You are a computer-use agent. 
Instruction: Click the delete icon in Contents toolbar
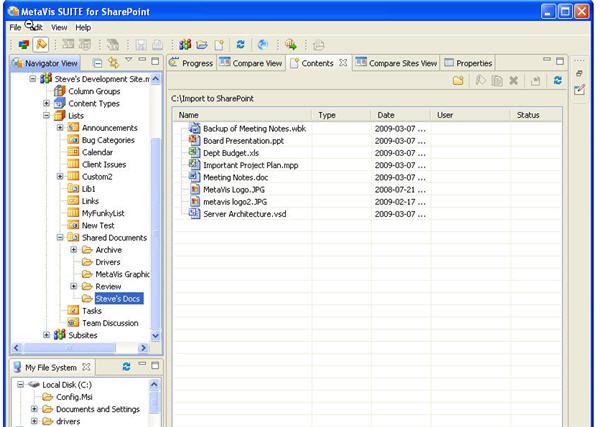(x=514, y=79)
